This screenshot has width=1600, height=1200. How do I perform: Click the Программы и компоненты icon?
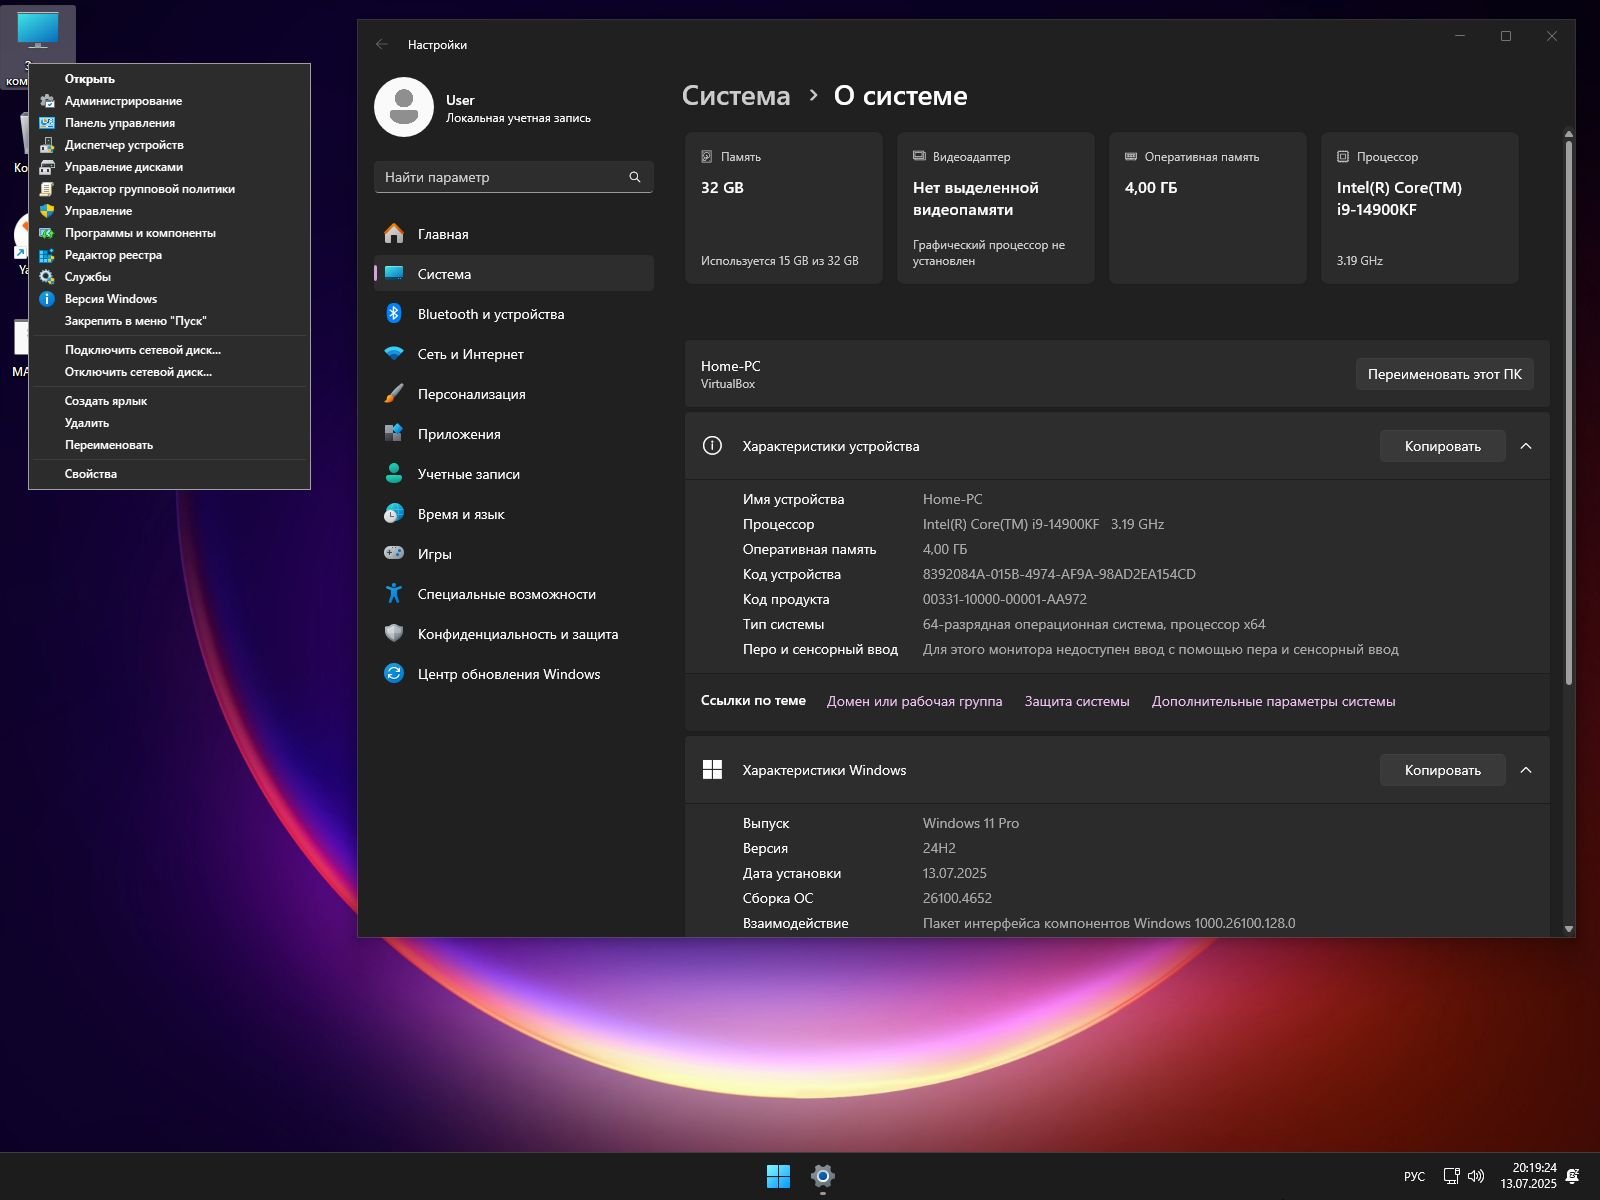click(47, 233)
